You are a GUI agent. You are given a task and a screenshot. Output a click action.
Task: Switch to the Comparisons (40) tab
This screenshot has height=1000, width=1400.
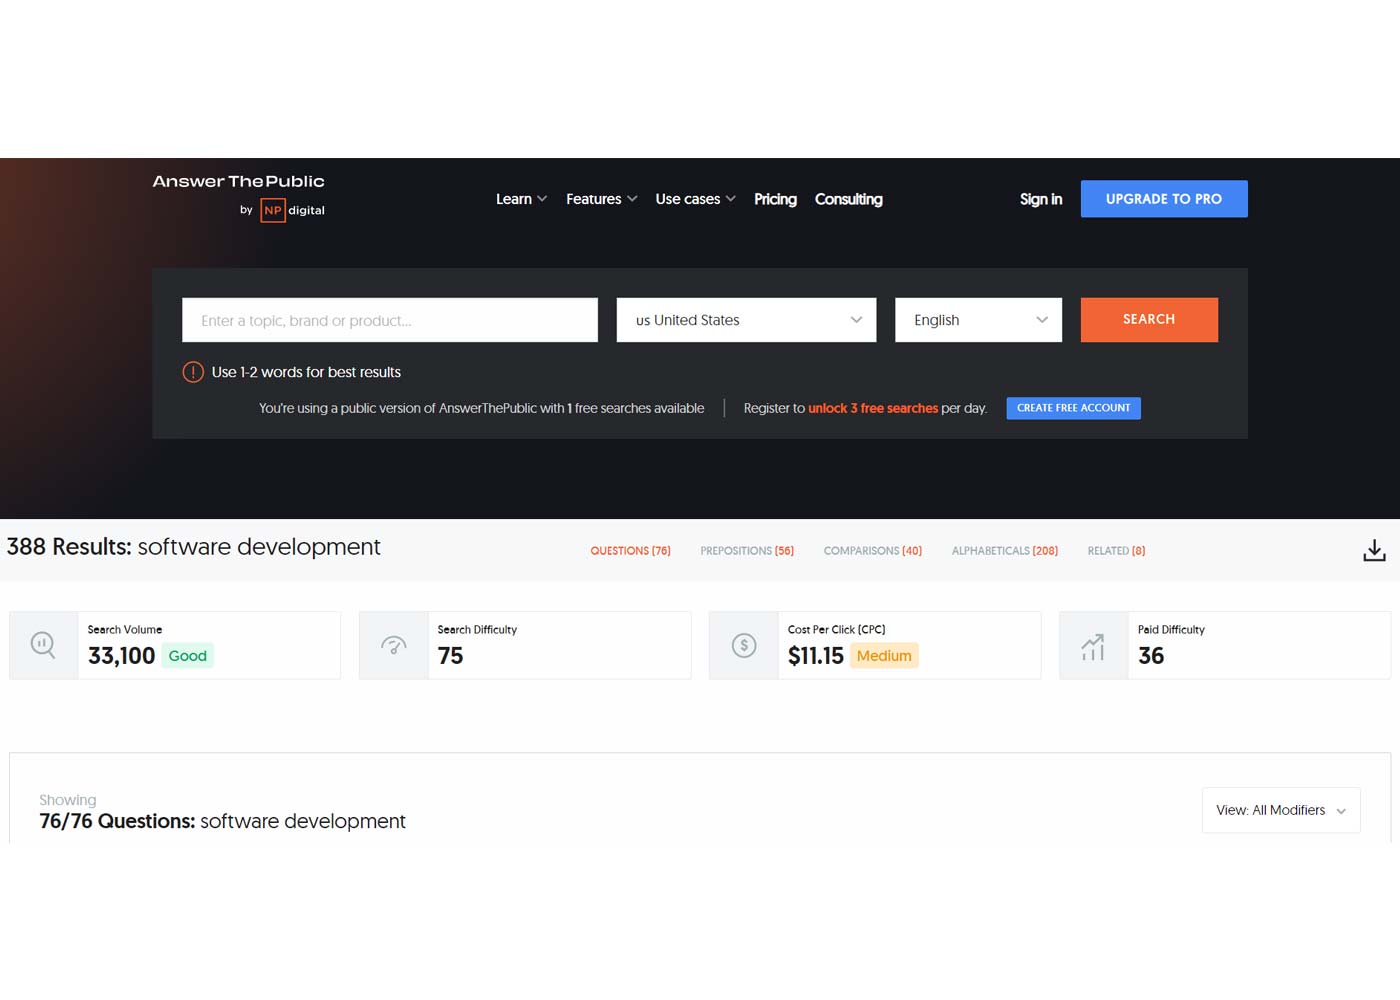pos(873,551)
